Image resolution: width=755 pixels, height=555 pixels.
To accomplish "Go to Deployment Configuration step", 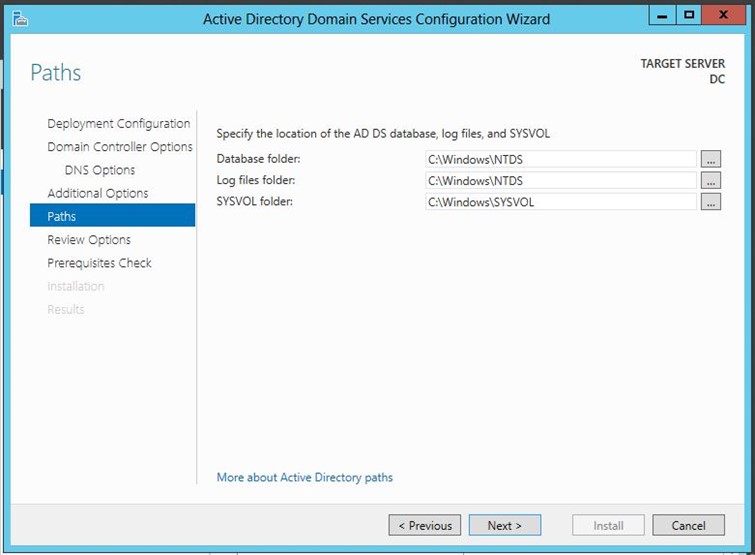I will pyautogui.click(x=118, y=124).
